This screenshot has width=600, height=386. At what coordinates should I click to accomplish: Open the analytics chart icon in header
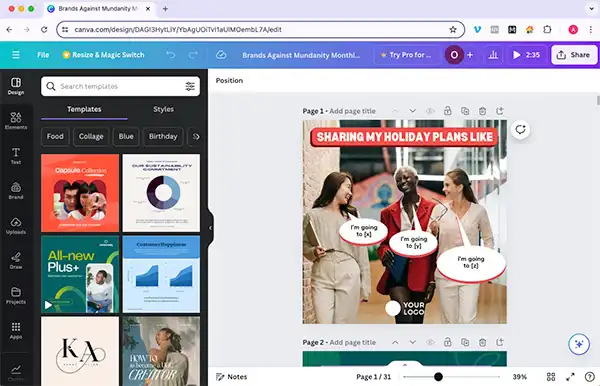[x=493, y=55]
